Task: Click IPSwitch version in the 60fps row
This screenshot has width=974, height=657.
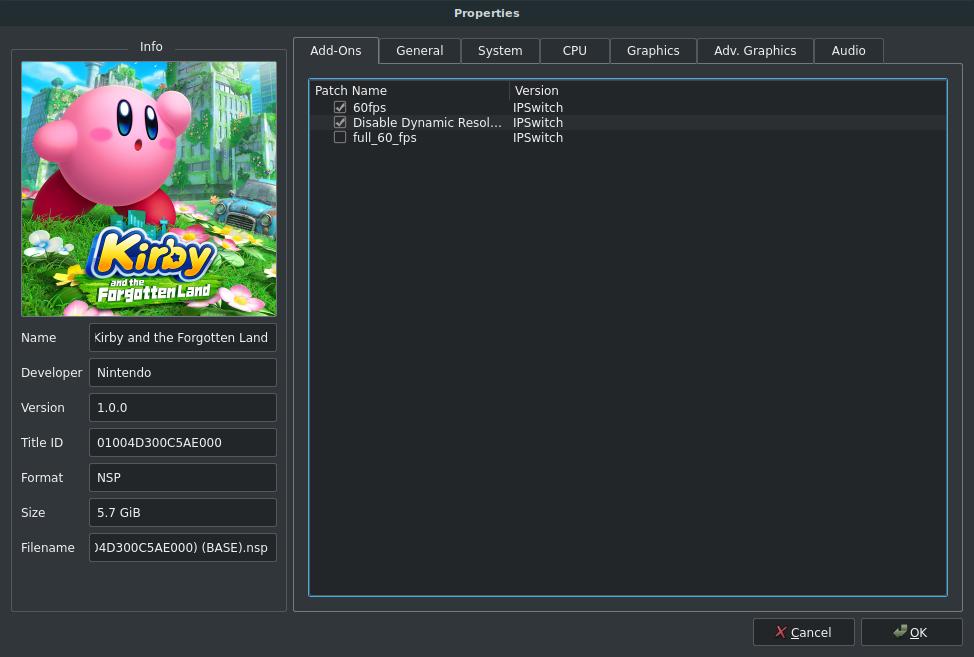Action: [x=538, y=107]
